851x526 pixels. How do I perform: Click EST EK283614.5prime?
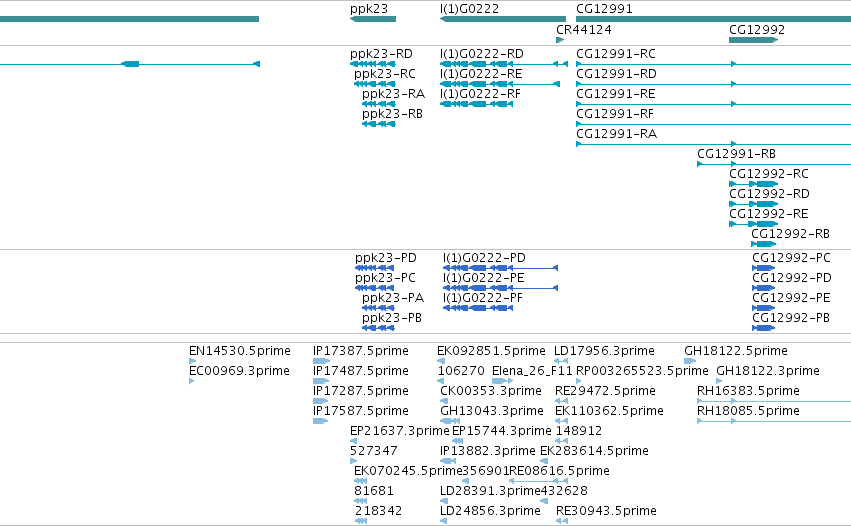pos(544,461)
